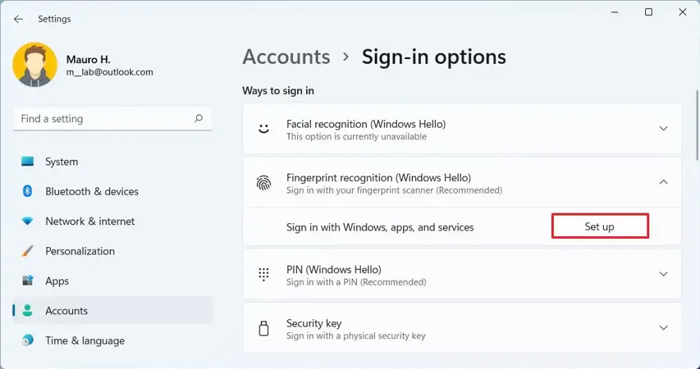Click the Time & language globe icon
Image resolution: width=700 pixels, height=369 pixels.
(x=27, y=340)
